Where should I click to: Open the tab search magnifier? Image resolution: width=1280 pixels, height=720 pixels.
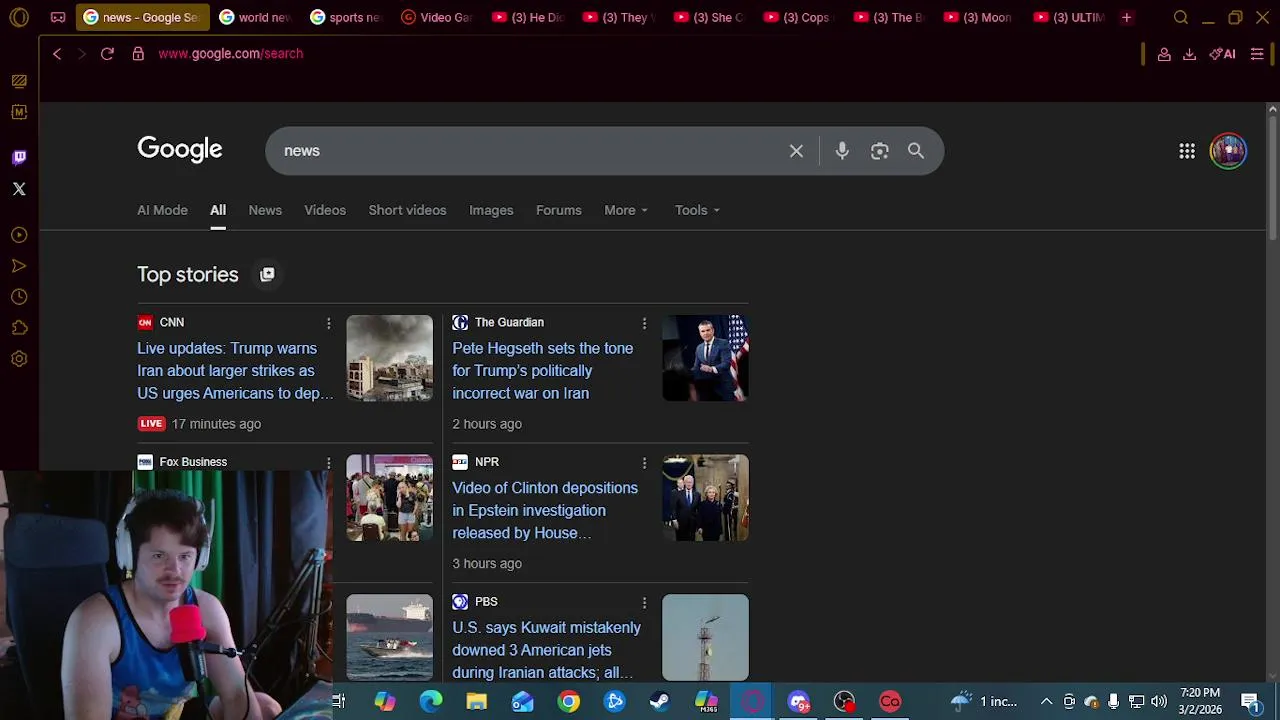point(1181,17)
